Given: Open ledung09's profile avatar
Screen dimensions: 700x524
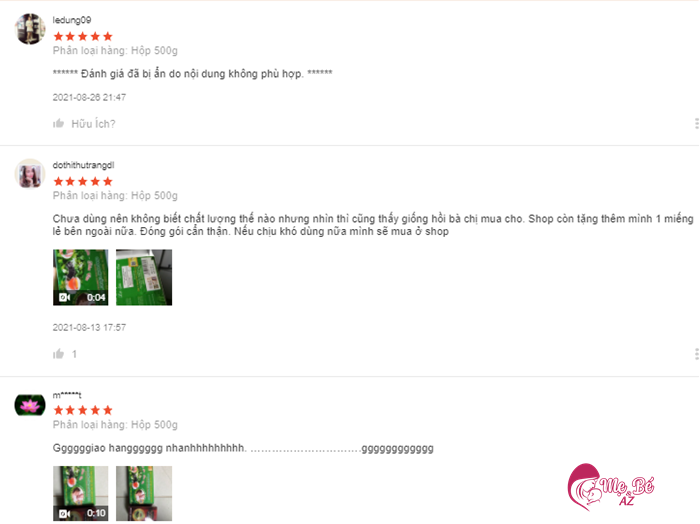Looking at the screenshot, I should click(30, 29).
